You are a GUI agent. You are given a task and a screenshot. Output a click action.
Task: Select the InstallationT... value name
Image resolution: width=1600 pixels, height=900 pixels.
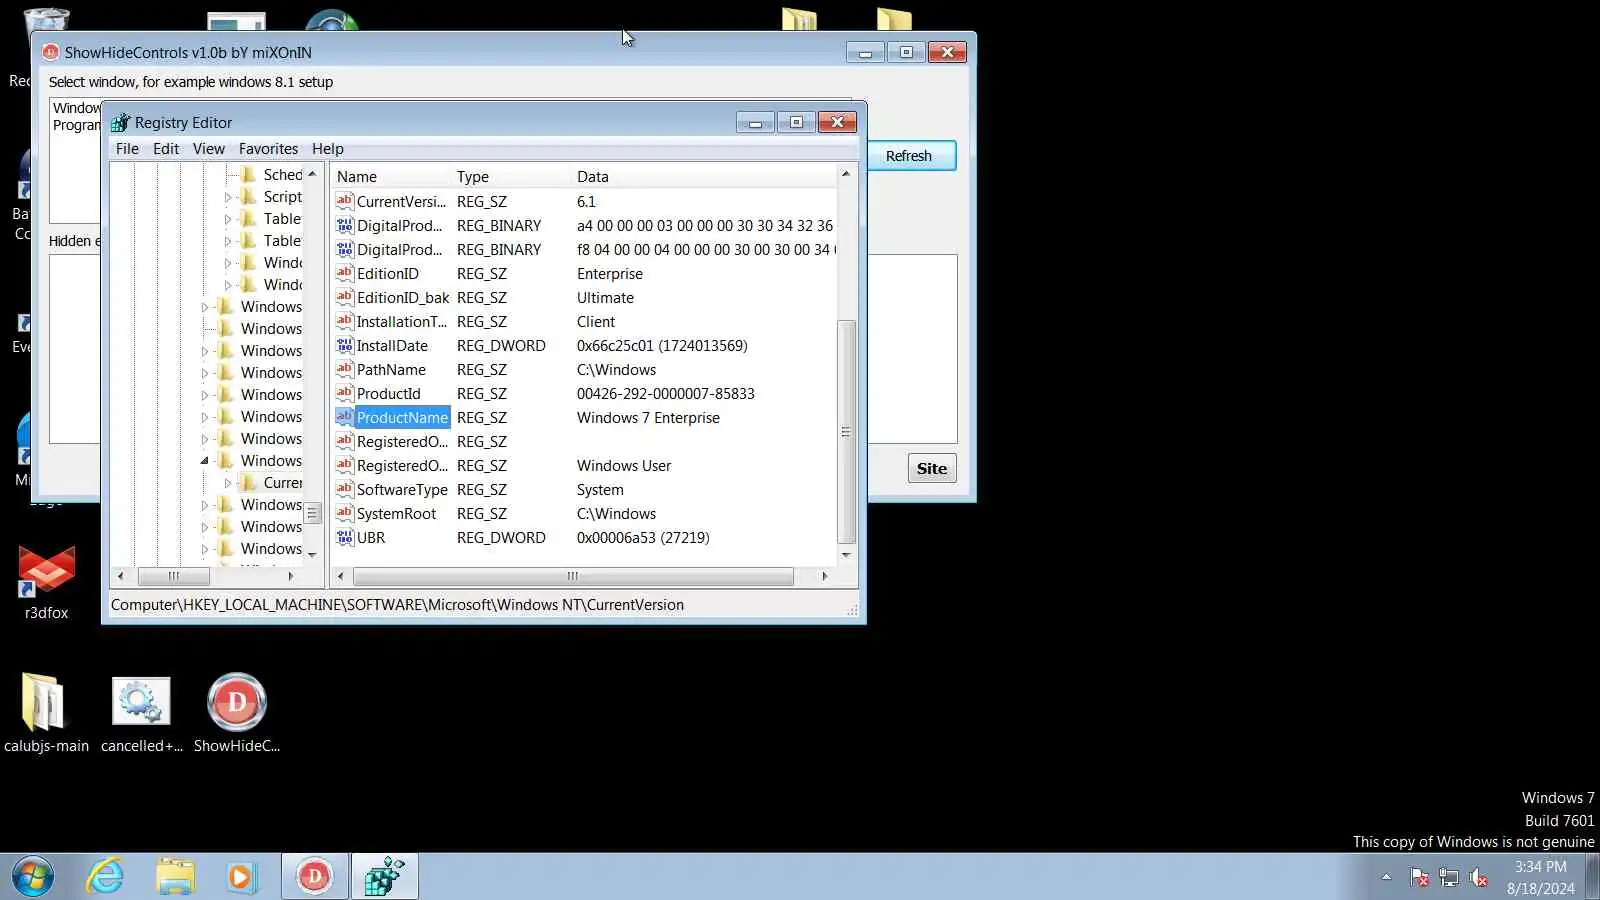402,322
